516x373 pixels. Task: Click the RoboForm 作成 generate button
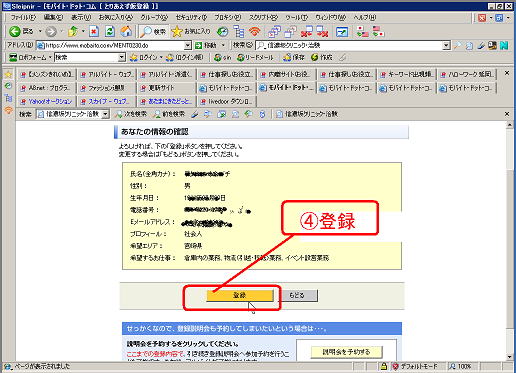coord(322,57)
